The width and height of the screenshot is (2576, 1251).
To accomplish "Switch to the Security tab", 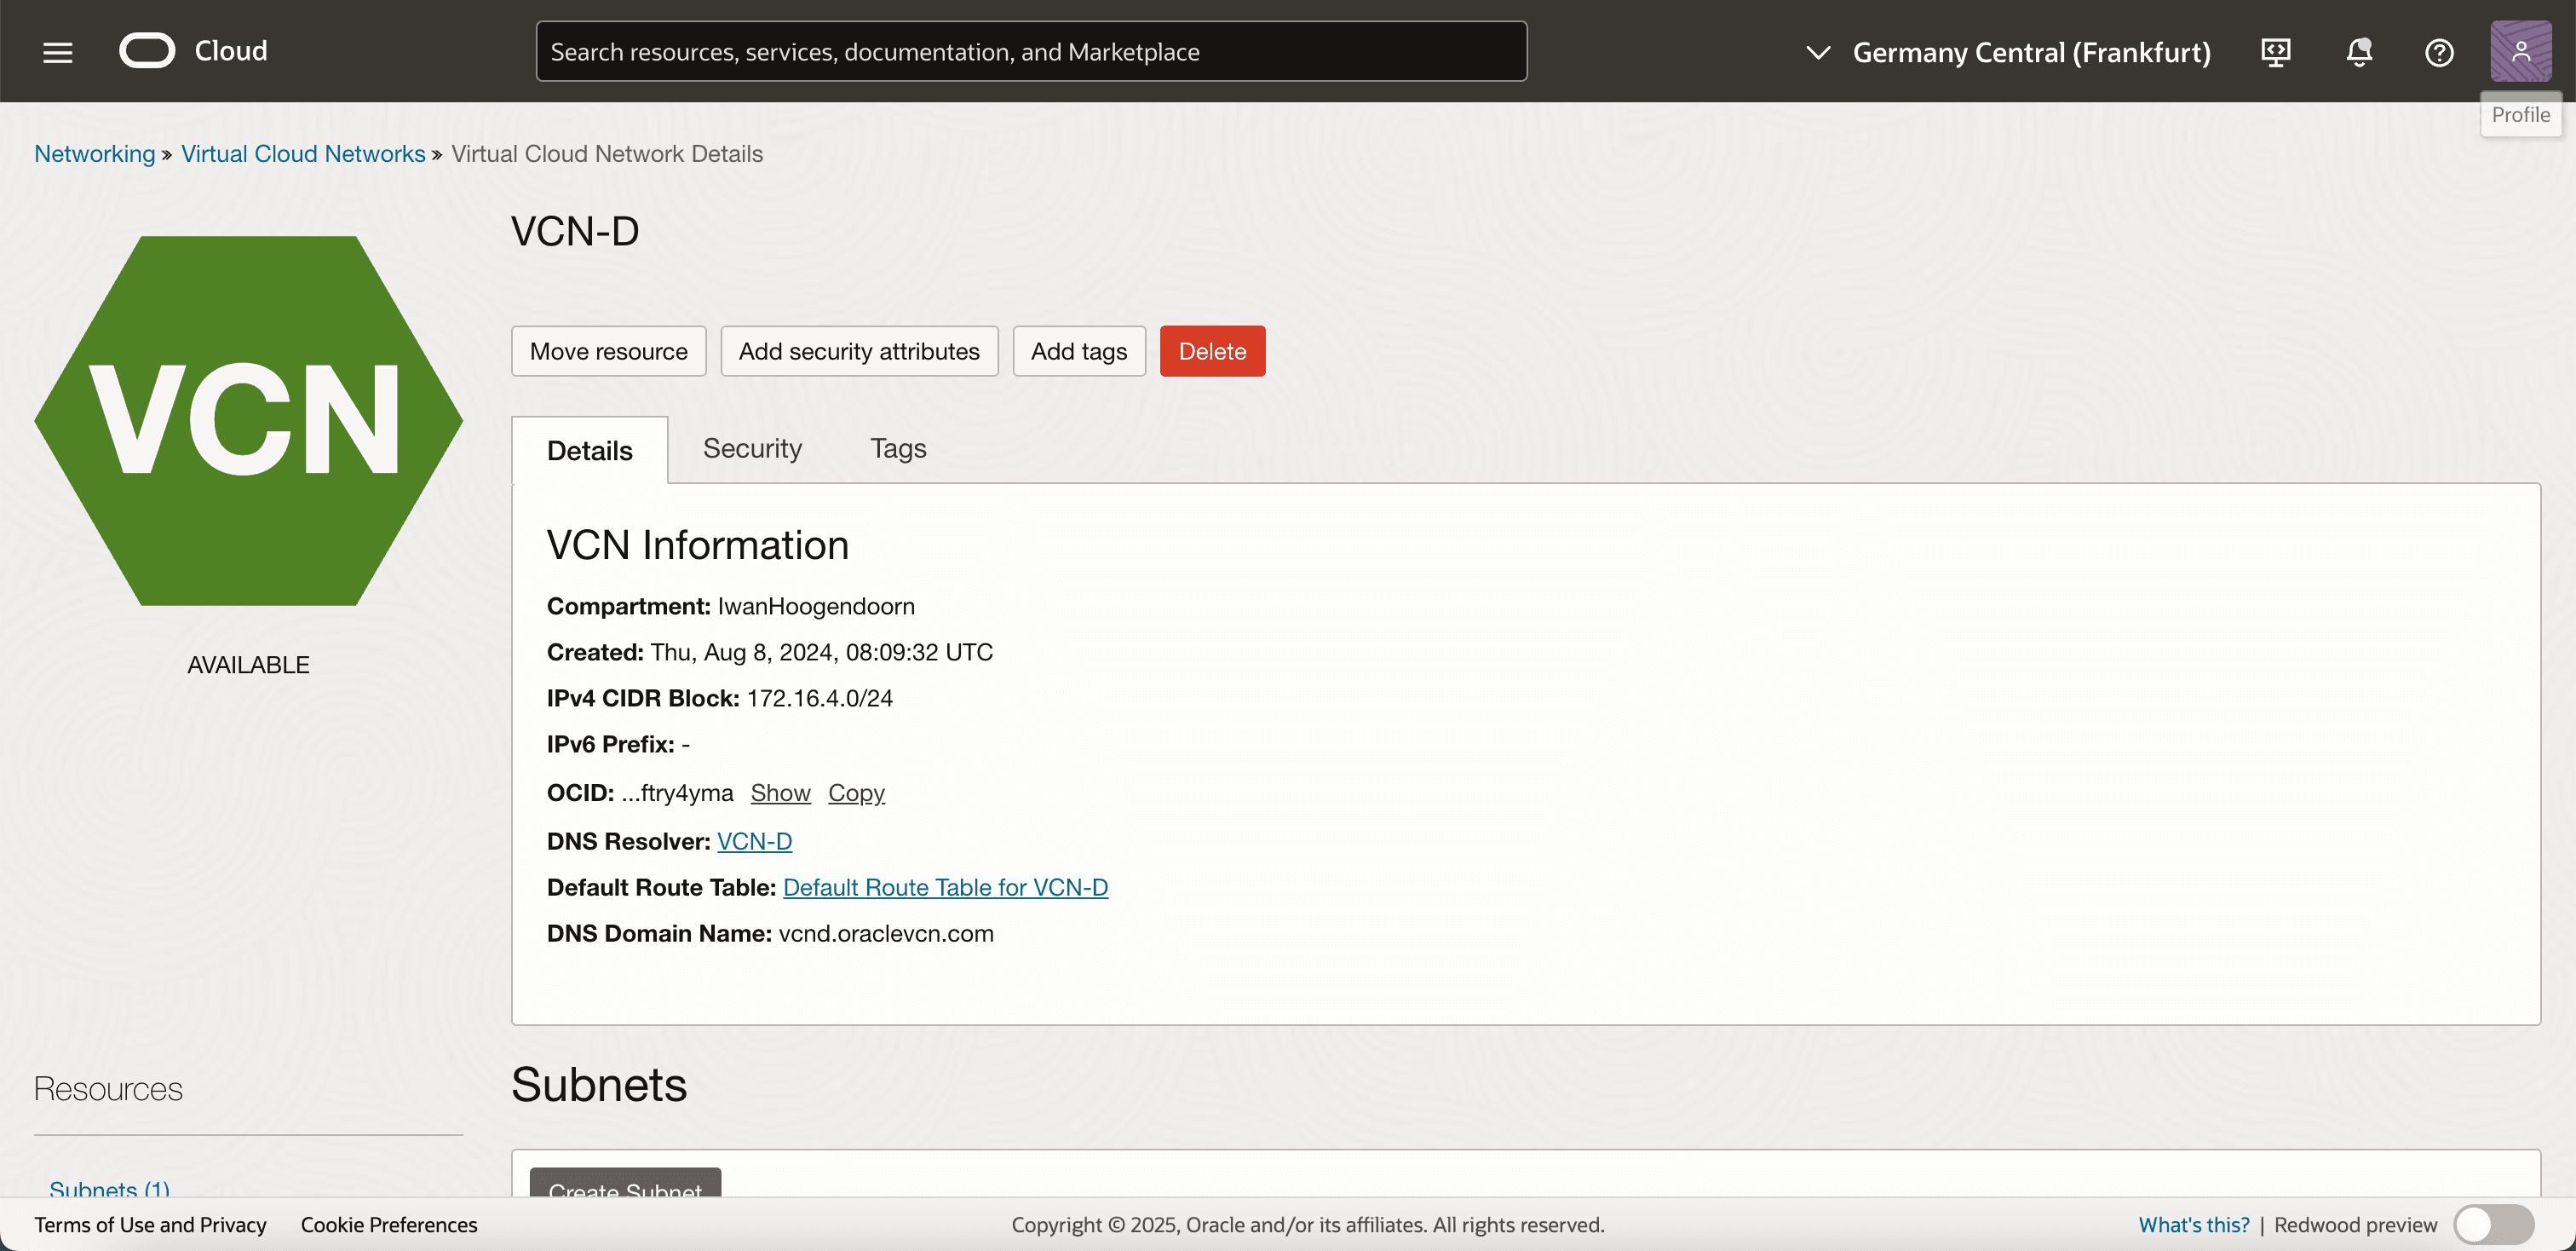I will pos(752,448).
